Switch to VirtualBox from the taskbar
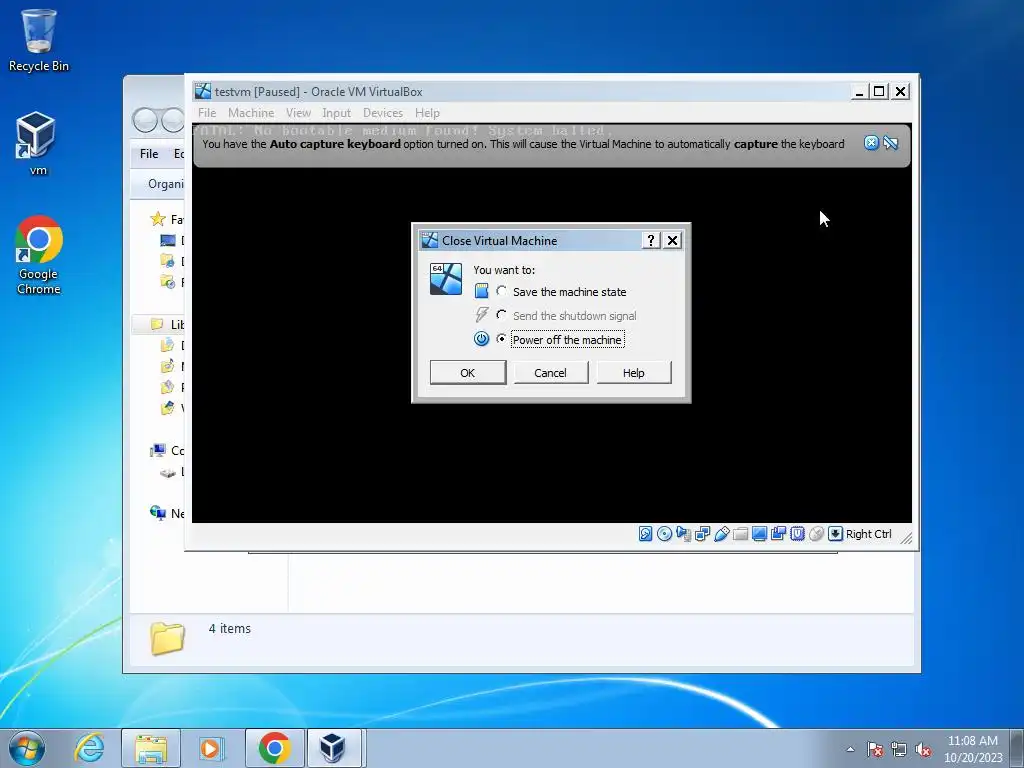1024x768 pixels. (333, 748)
